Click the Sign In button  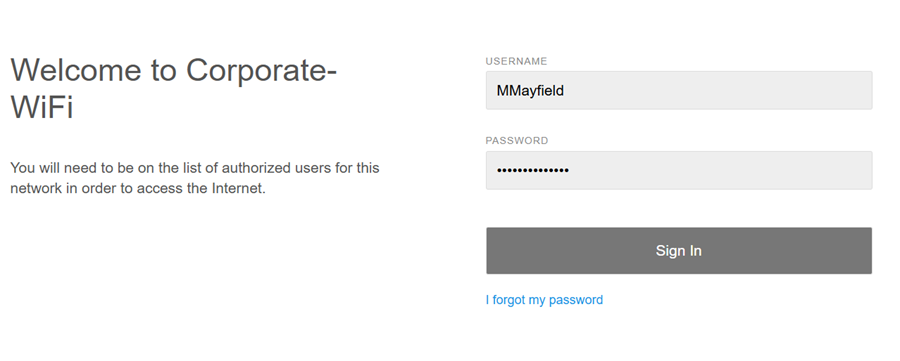pyautogui.click(x=679, y=251)
